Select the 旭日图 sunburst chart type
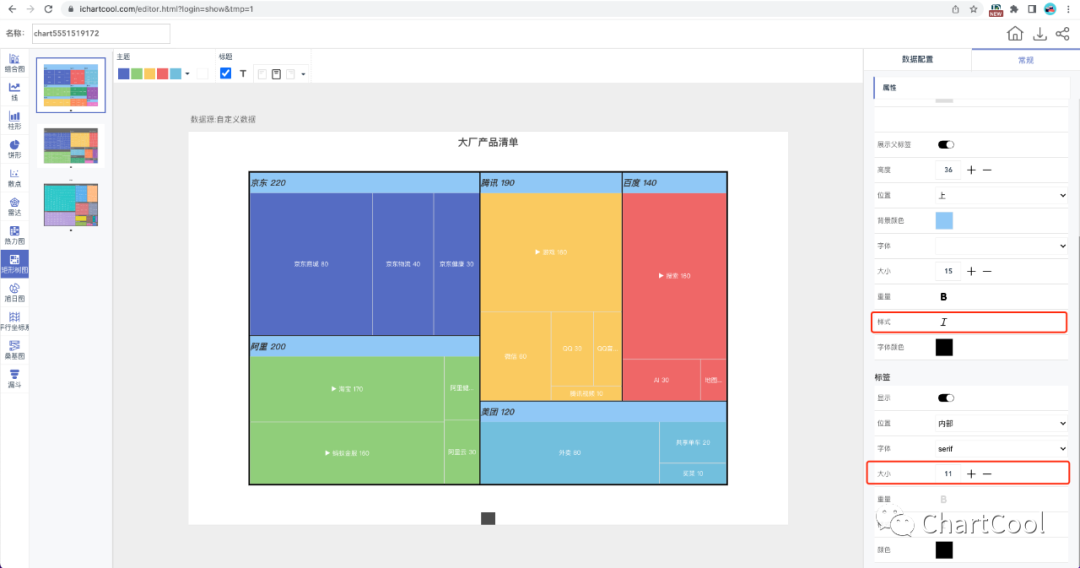The height and width of the screenshot is (568, 1080). click(x=14, y=293)
